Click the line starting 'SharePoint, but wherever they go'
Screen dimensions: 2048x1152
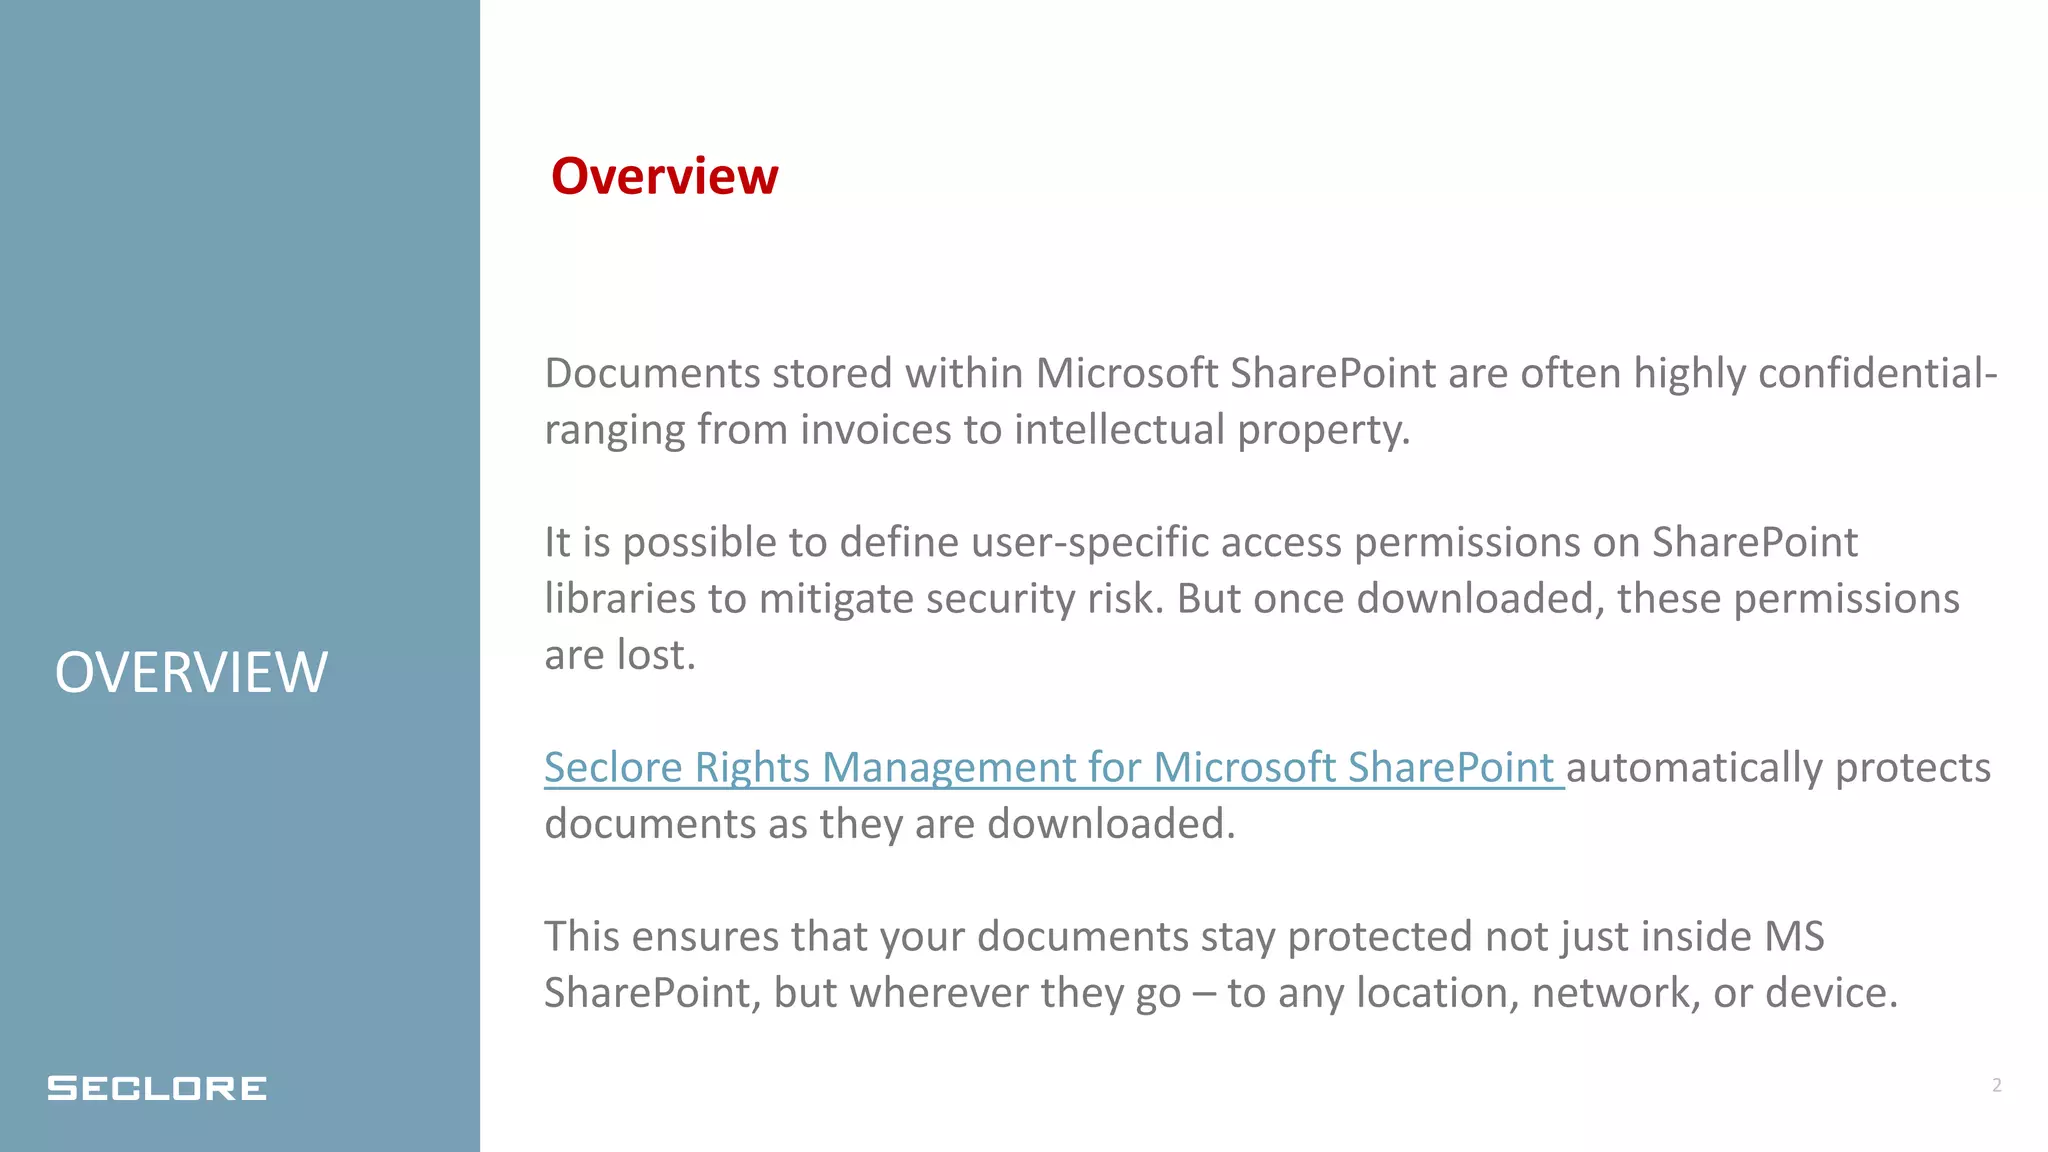[1221, 993]
